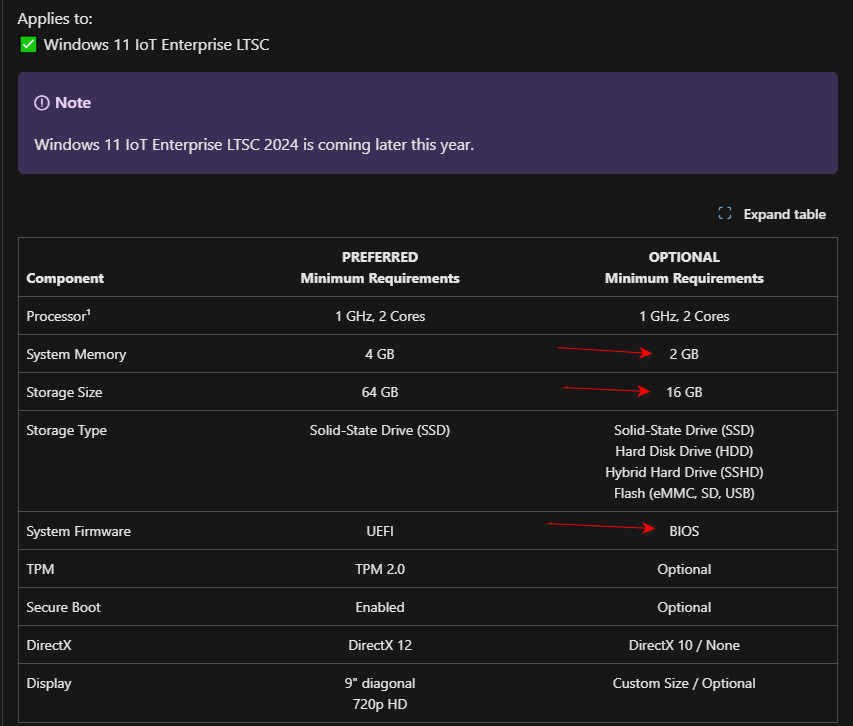Click the 64 GB storage size cell
The image size is (853, 726).
[380, 392]
